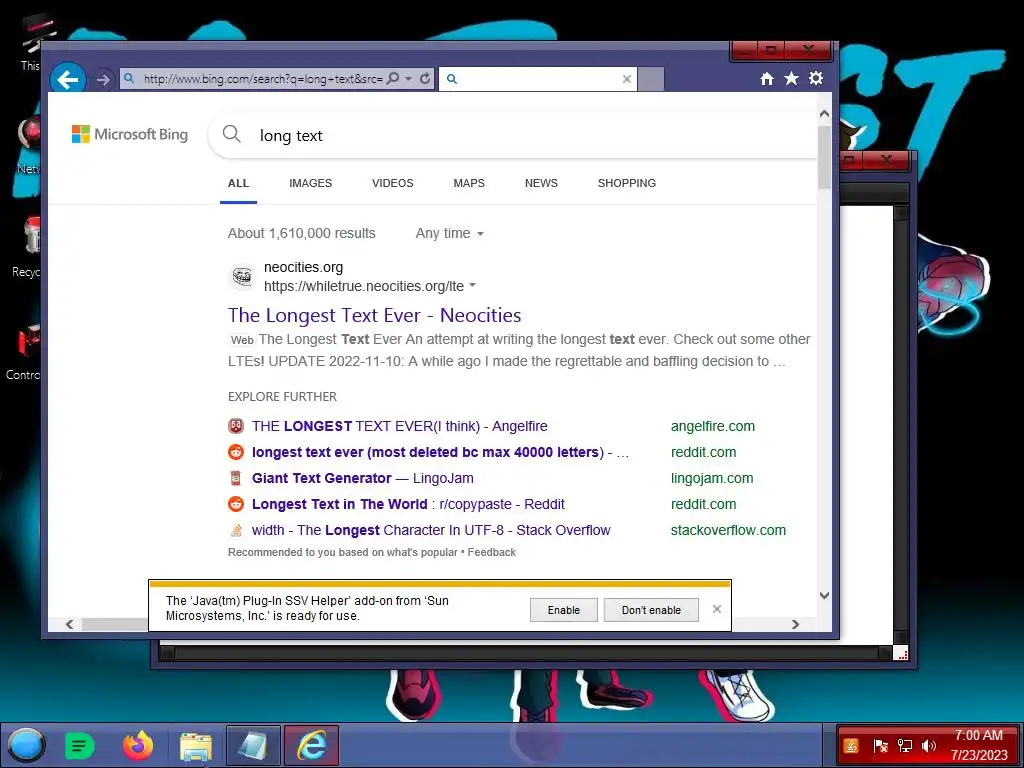This screenshot has height=768, width=1024.
Task: Click the vertical scrollbar up arrow
Action: [x=824, y=114]
